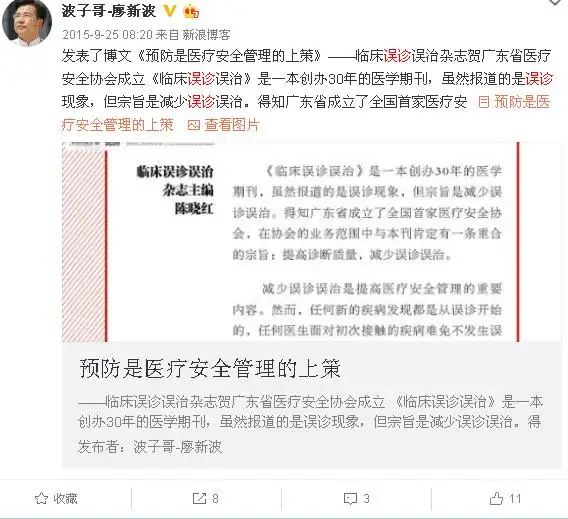Click the repost icon with count 8
The image size is (568, 519).
pos(199,499)
